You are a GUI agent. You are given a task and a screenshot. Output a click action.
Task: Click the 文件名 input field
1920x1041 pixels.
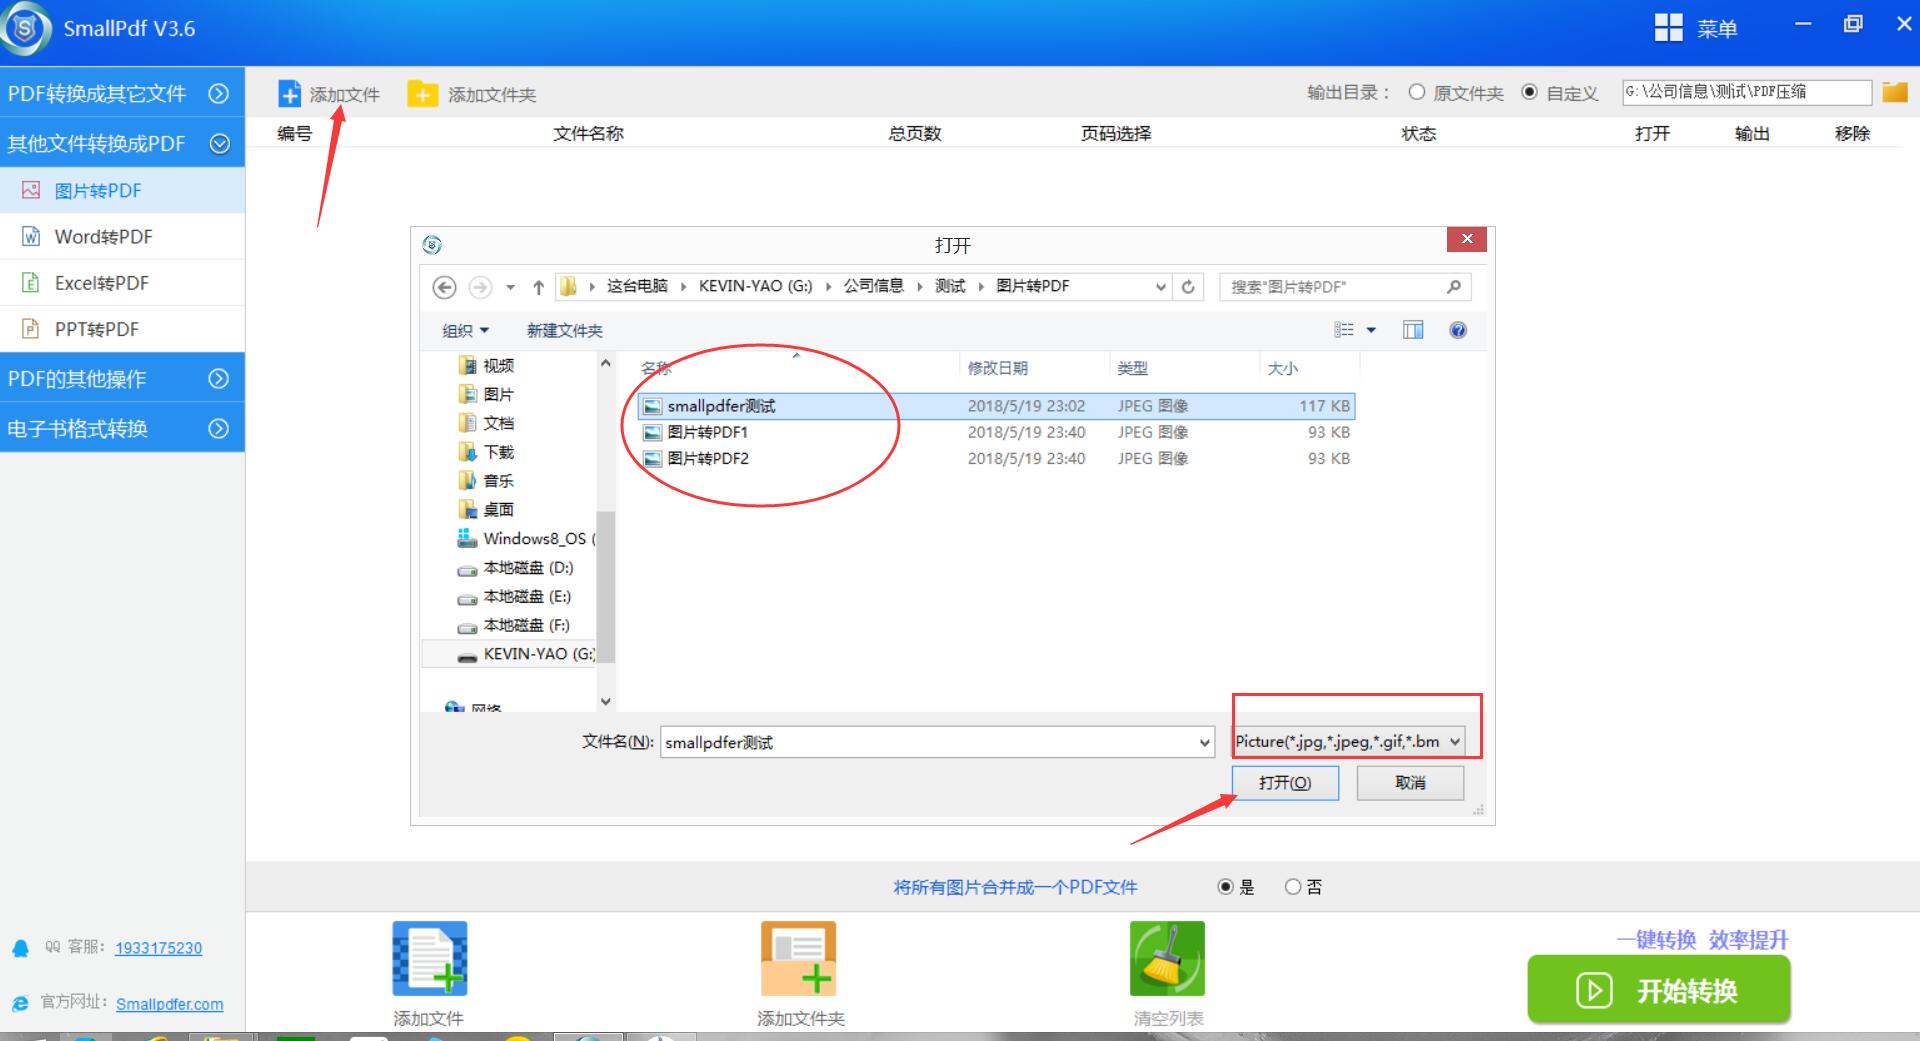pos(928,742)
